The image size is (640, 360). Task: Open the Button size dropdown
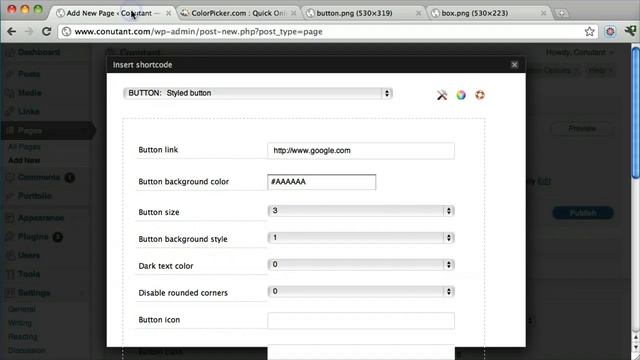click(361, 211)
